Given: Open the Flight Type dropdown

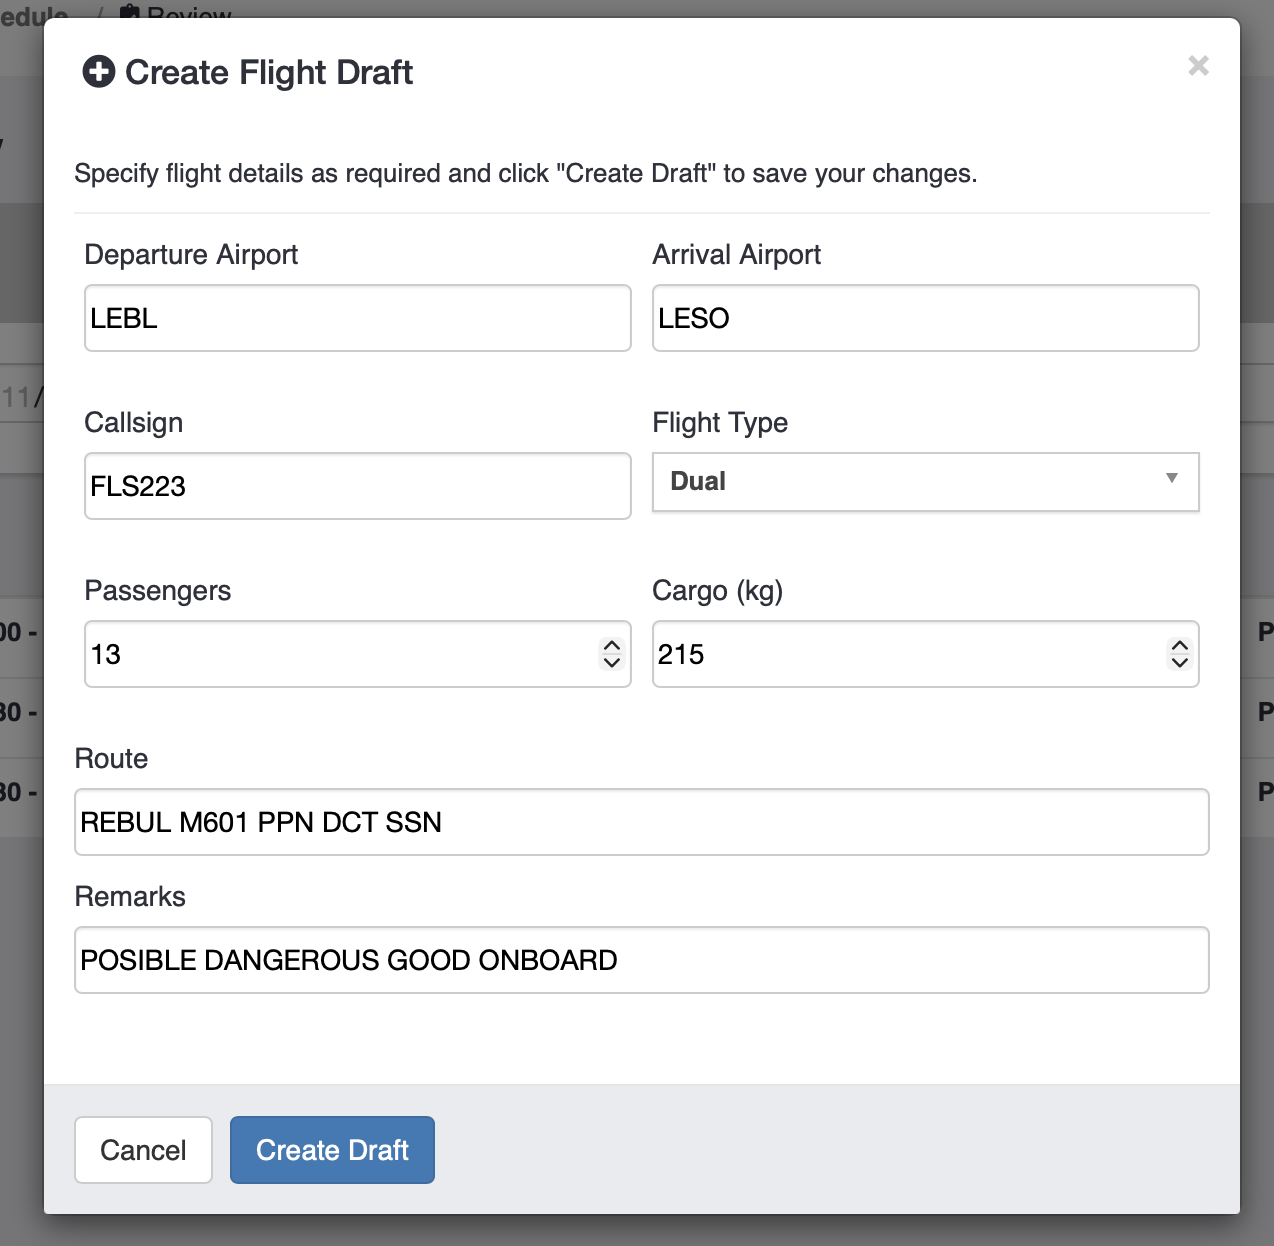Looking at the screenshot, I should [925, 482].
